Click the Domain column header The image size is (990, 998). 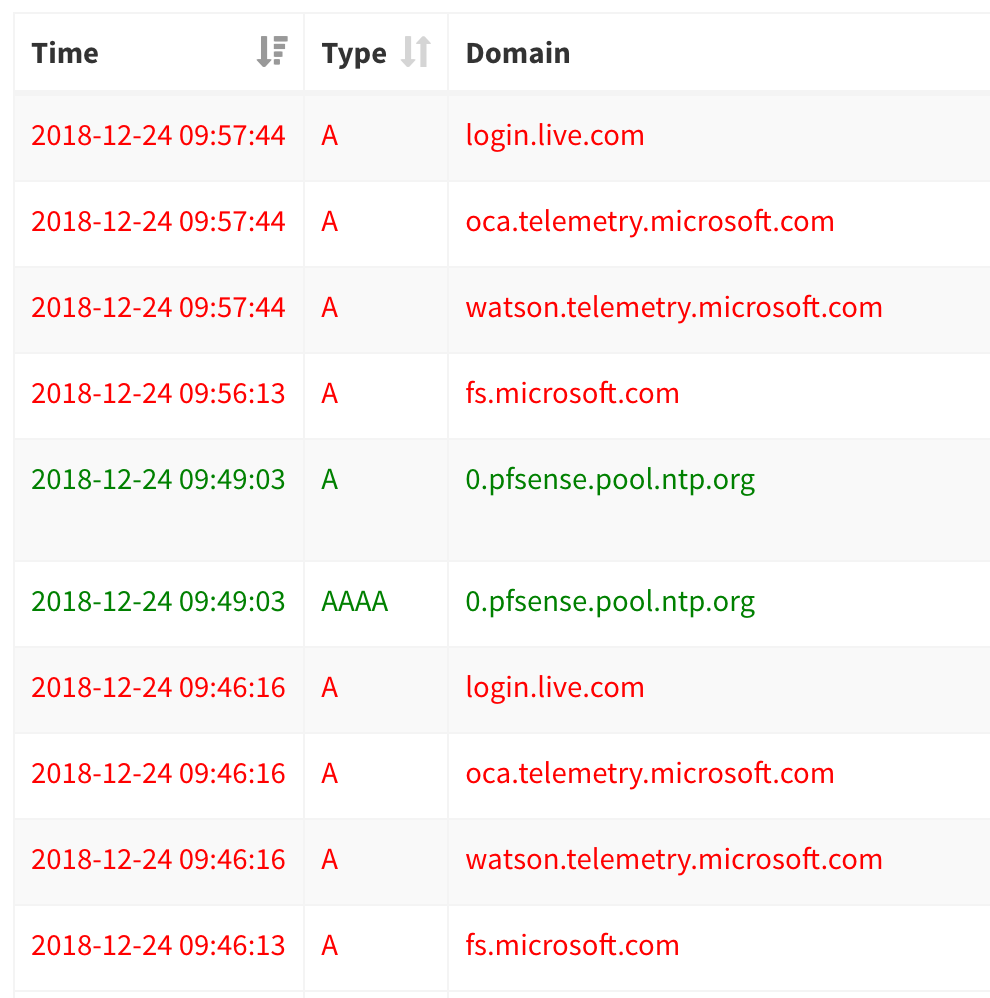coord(518,53)
